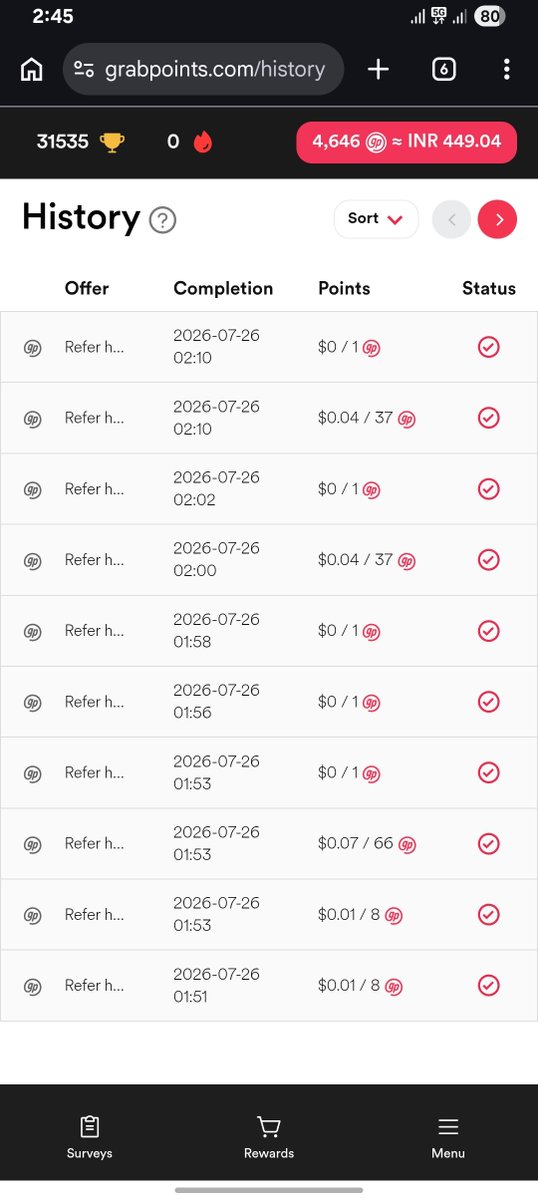Open the History help question mark icon
538x1200 pixels.
162,220
